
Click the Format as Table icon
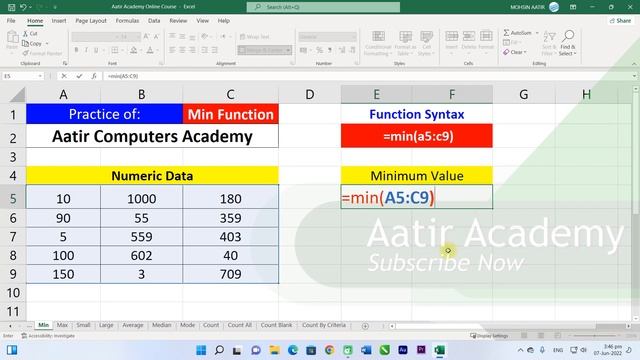(x=405, y=37)
